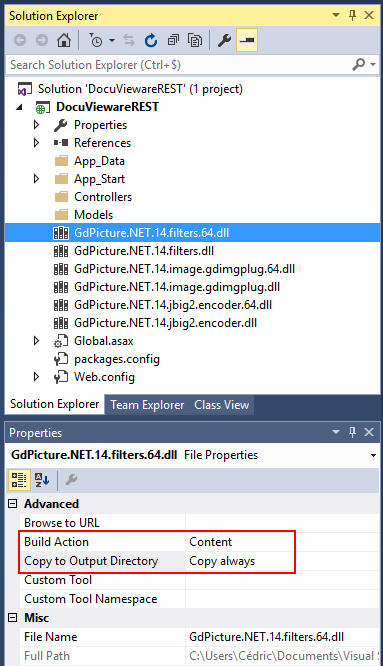The height and width of the screenshot is (666, 383).
Task: Collapse the Advanced properties category
Action: click(x=13, y=504)
